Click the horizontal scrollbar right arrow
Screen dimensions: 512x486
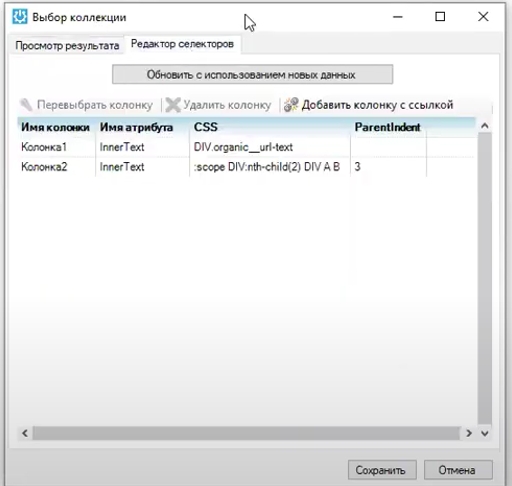point(469,433)
